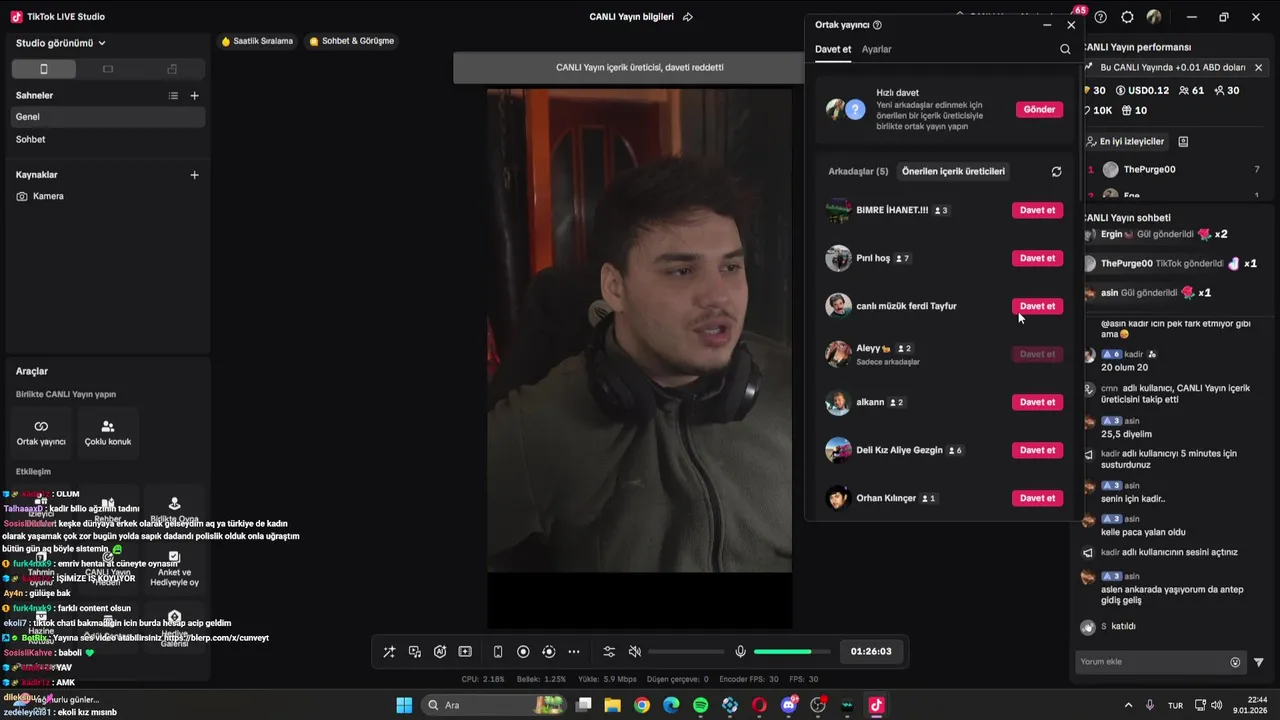1280x720 pixels.
Task: Select the Sohbet scene
Action: (108, 140)
